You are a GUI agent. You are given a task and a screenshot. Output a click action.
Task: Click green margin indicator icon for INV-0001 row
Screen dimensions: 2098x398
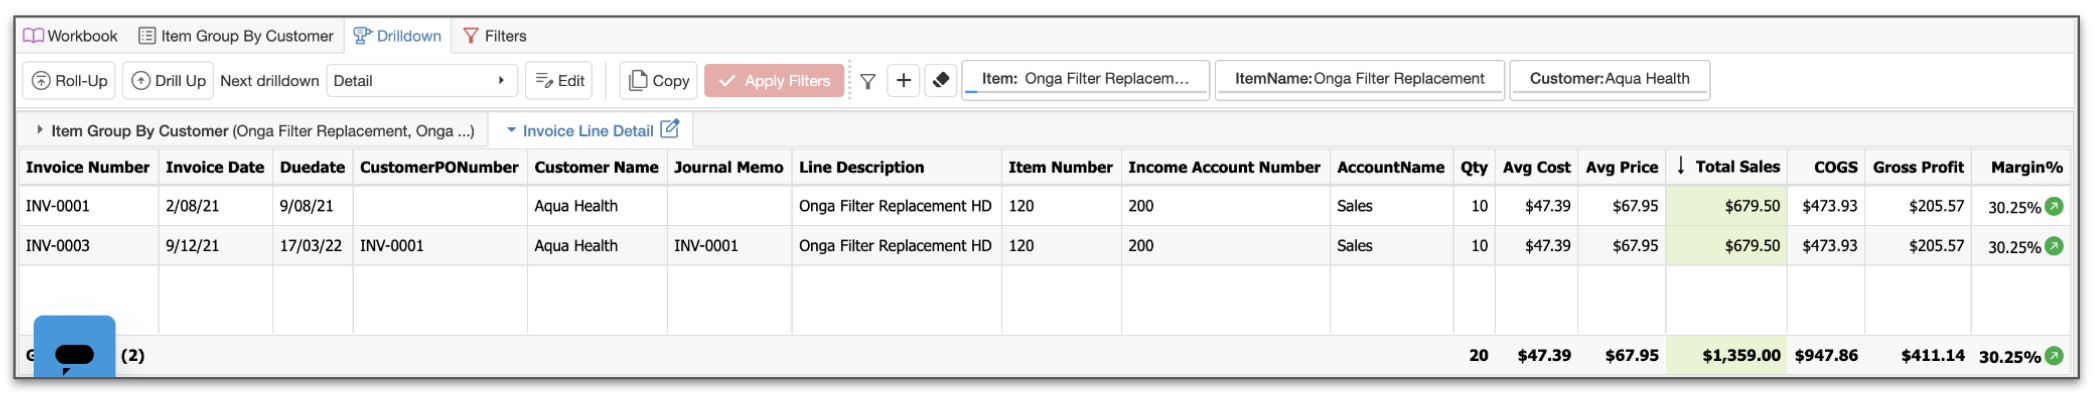[2054, 207]
